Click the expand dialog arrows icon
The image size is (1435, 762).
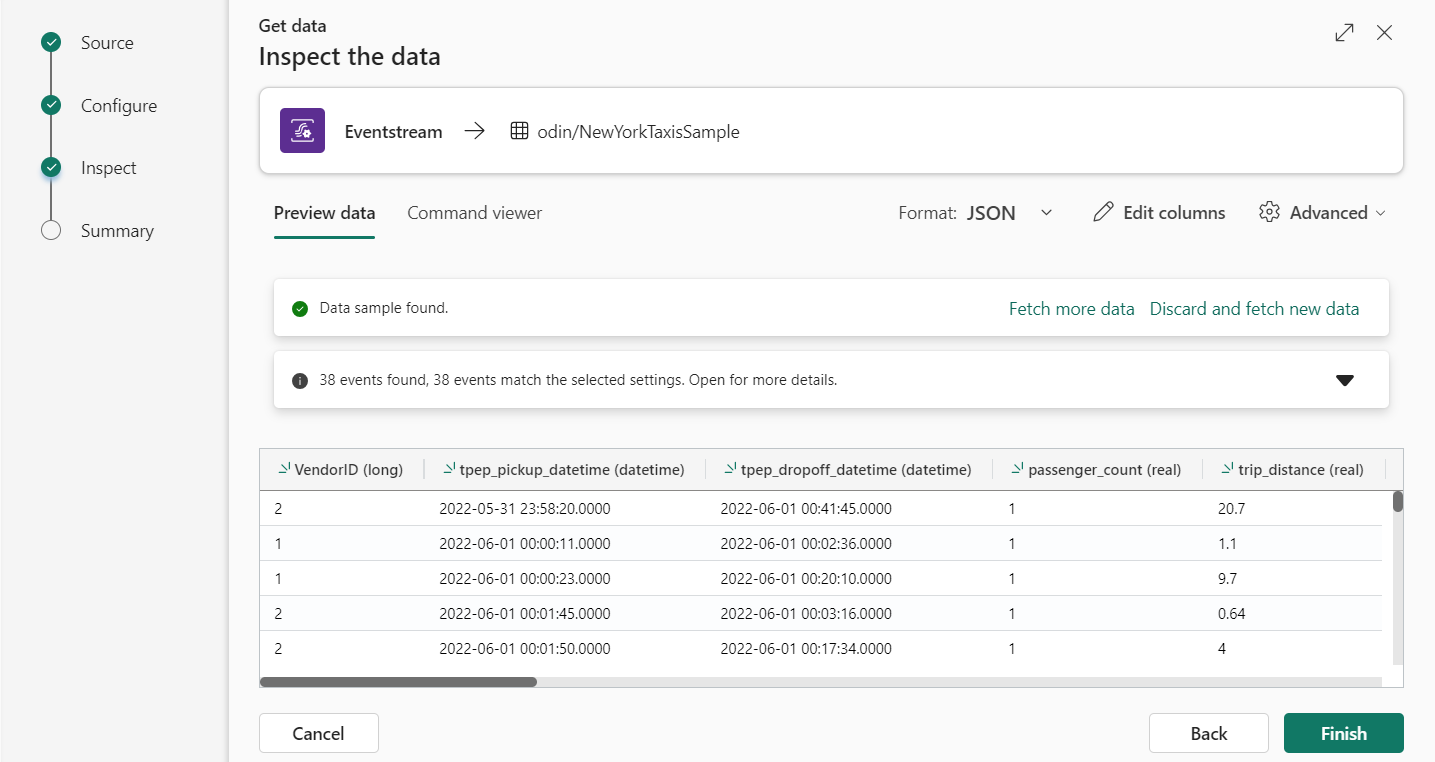tap(1344, 33)
